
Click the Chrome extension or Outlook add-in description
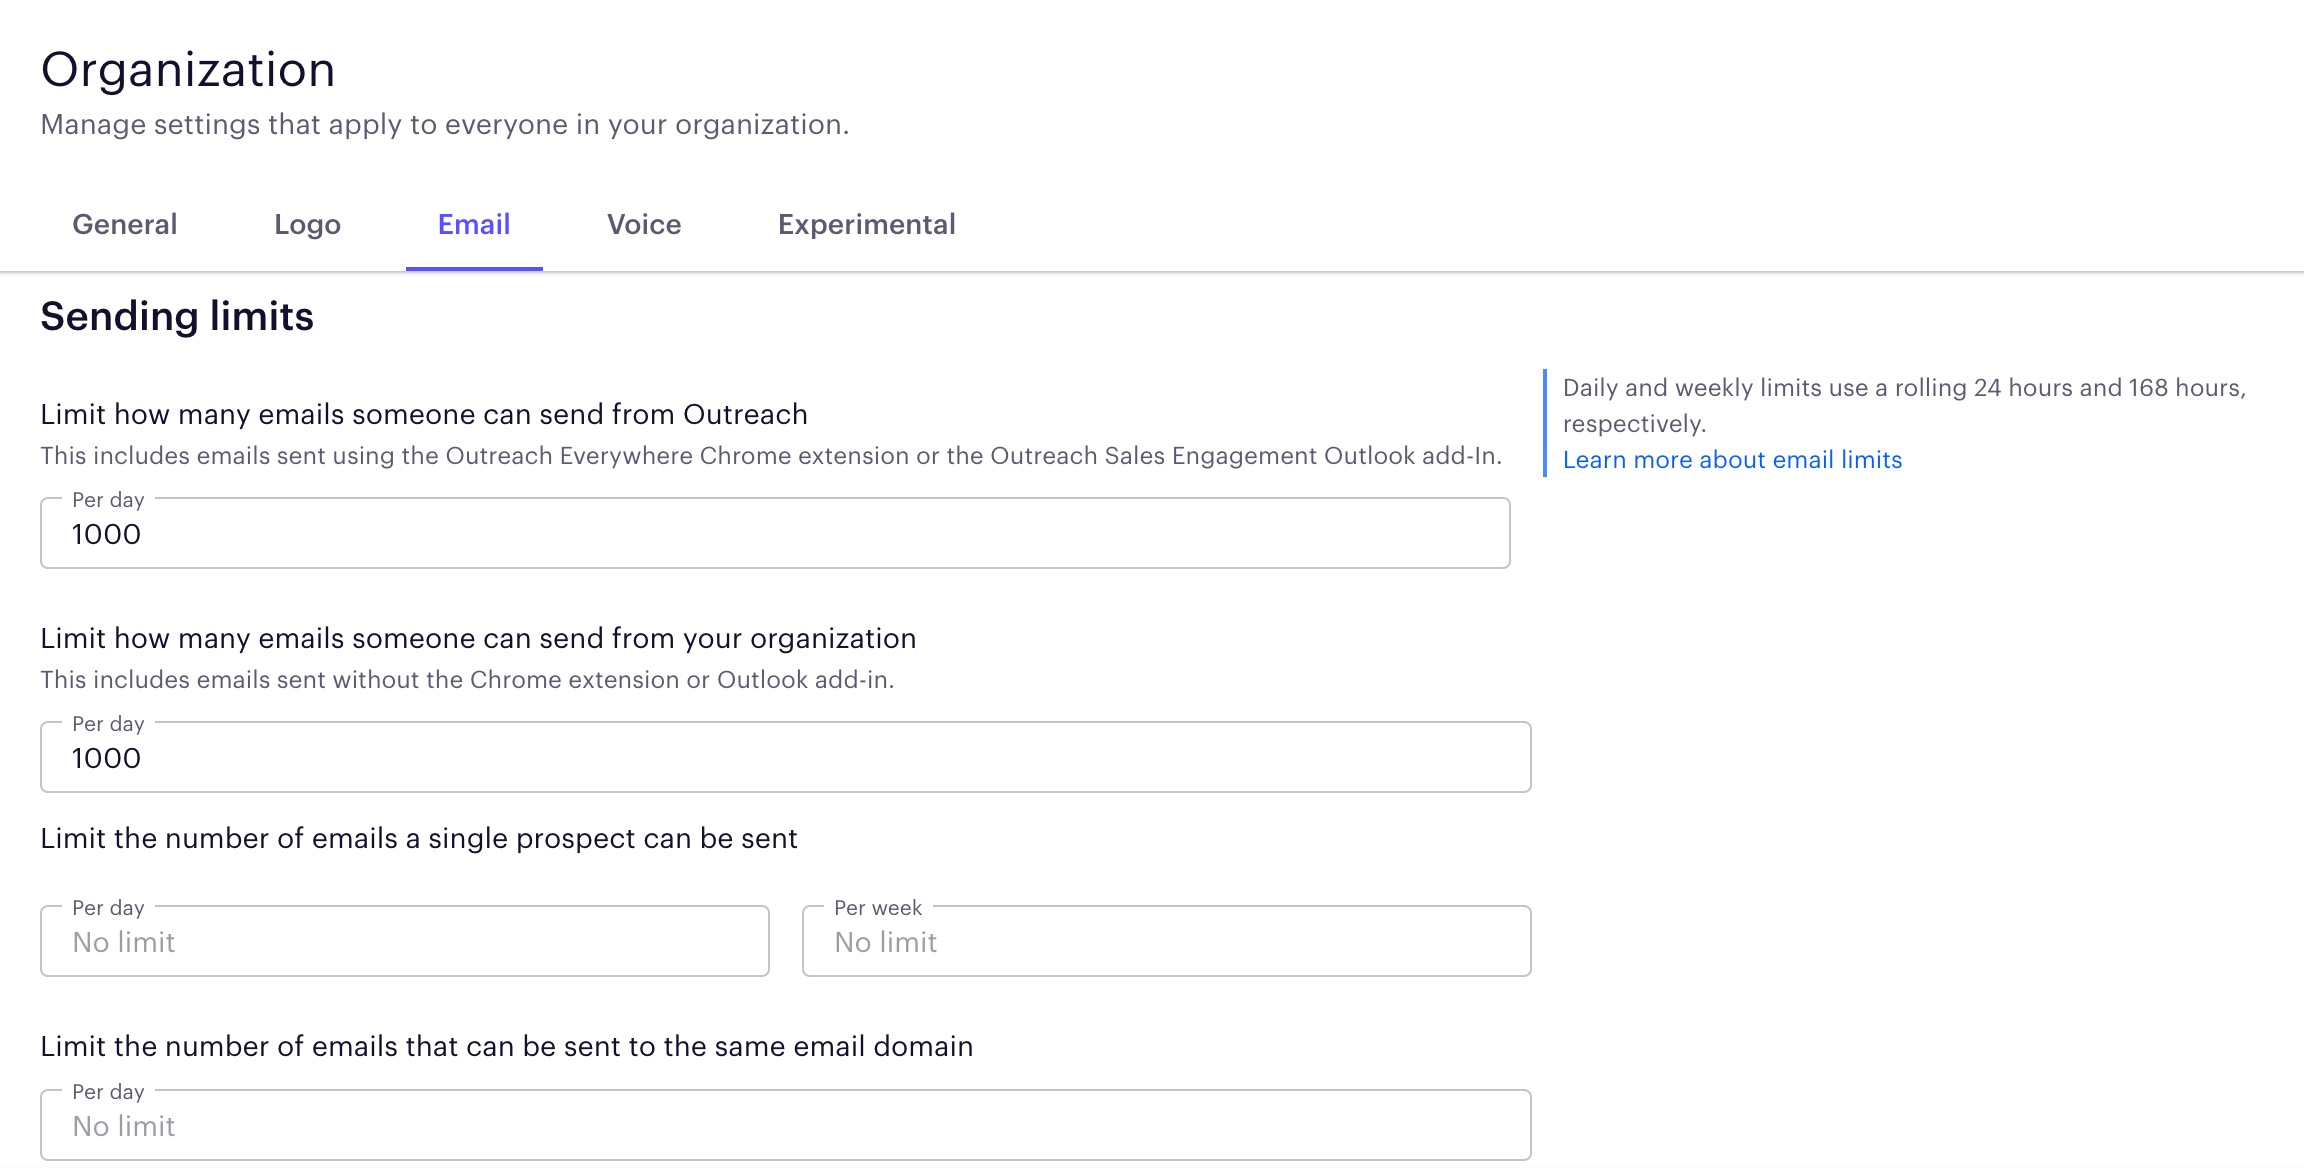pos(467,680)
